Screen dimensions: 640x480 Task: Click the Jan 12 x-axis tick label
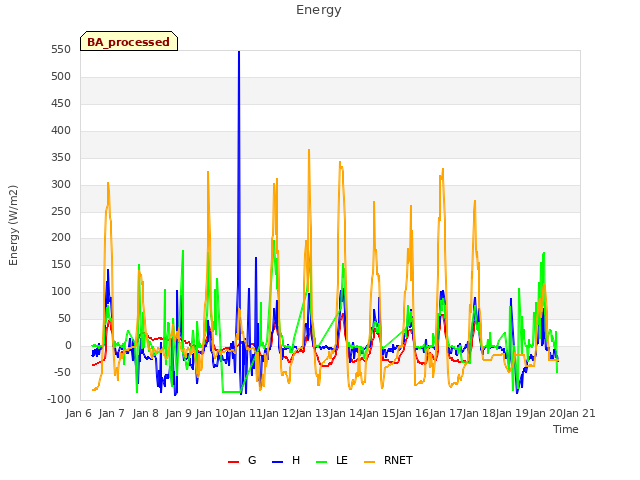tap(279, 413)
